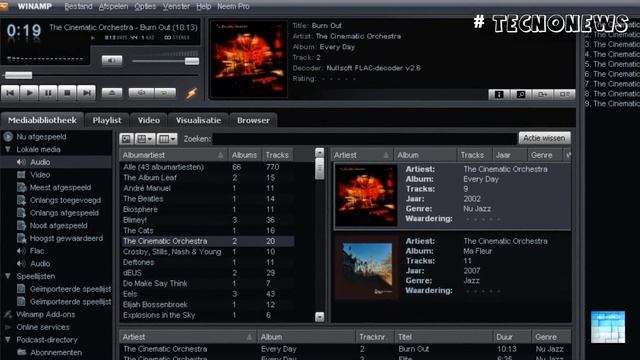
Task: Open the Opties menu
Action: point(145,7)
